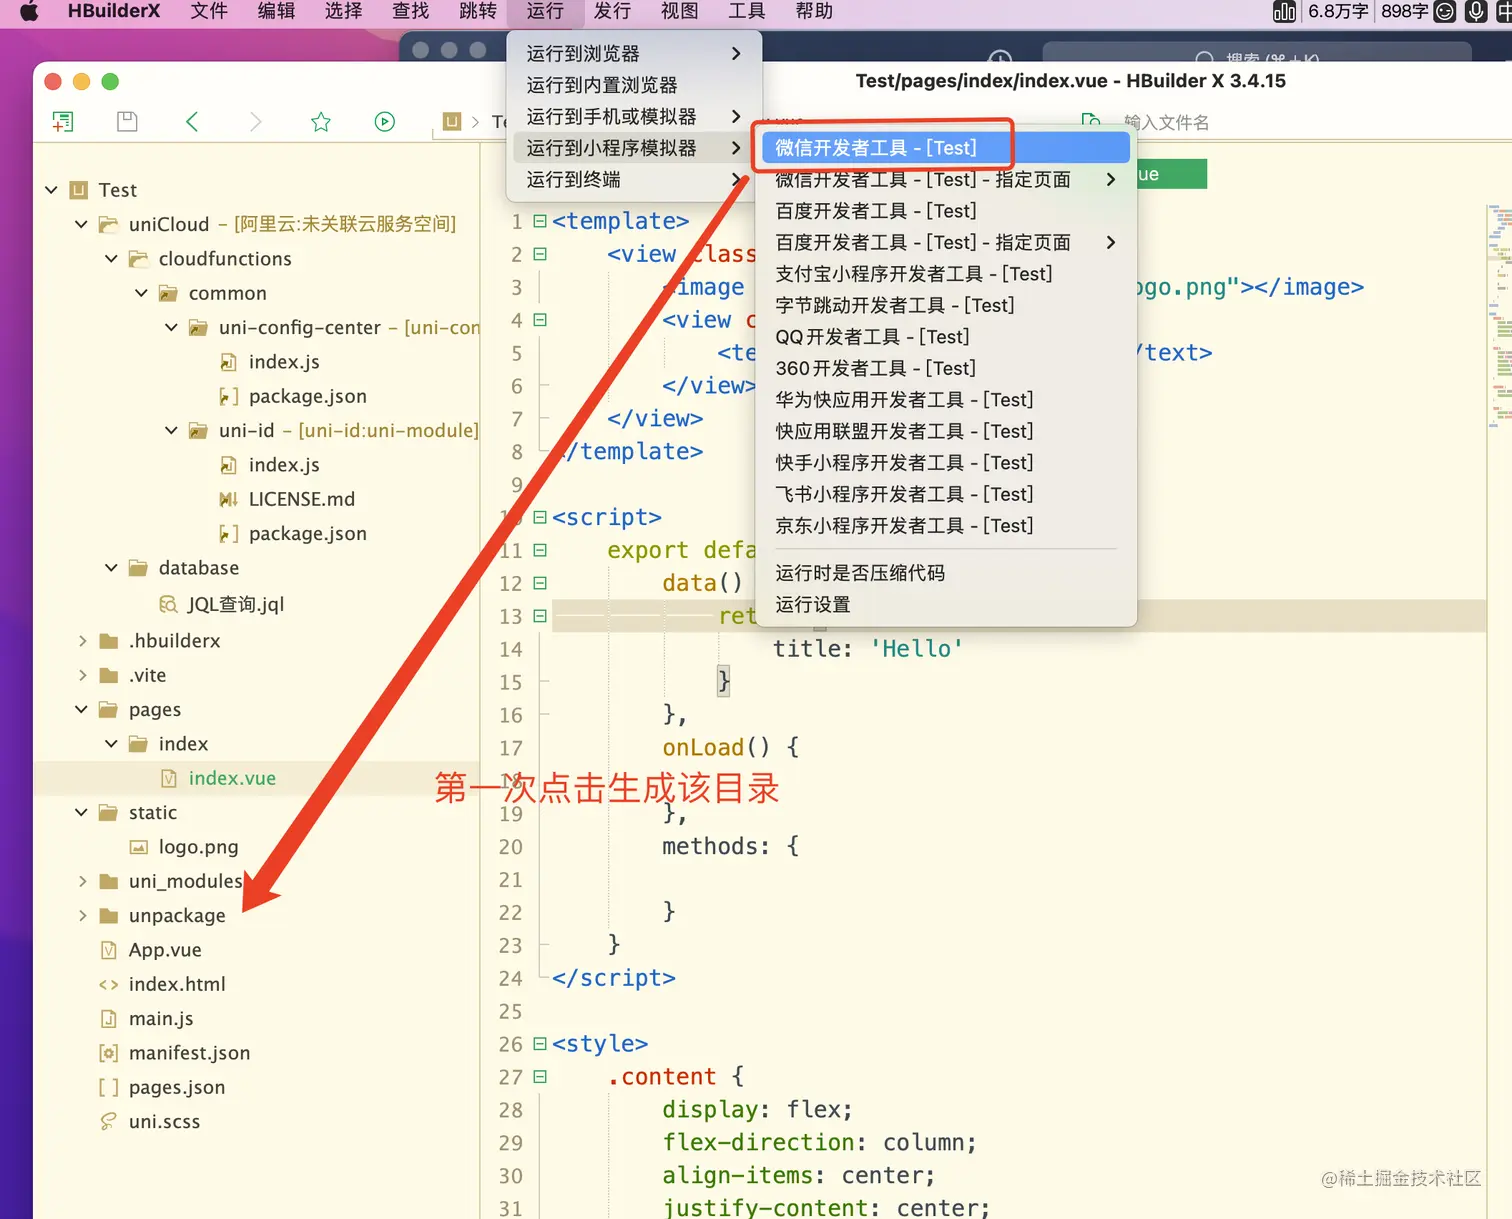Choose QQ开发者工具 - [Test]
This screenshot has height=1219, width=1512.
945,337
